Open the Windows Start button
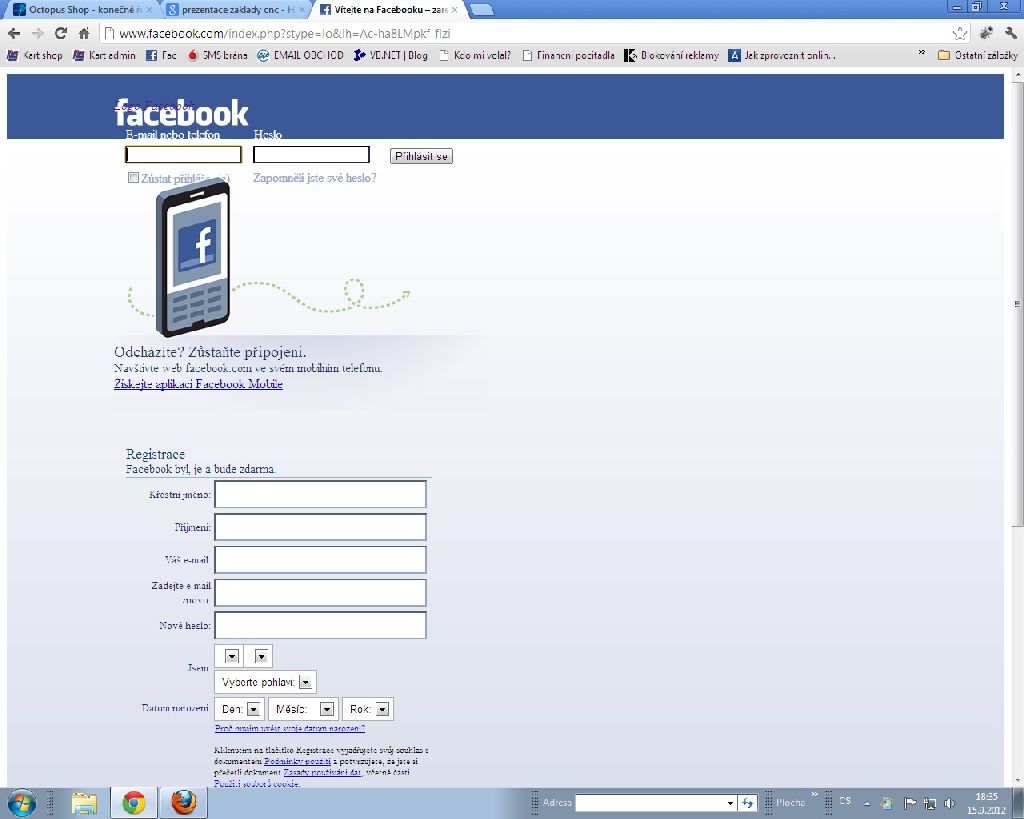This screenshot has height=819, width=1024. [22, 803]
